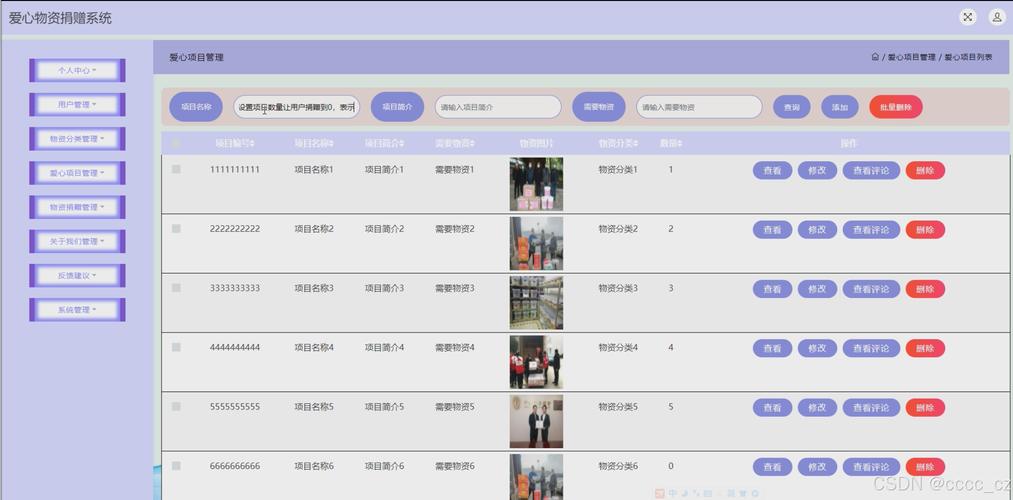Sort table by 项目编号 column
This screenshot has width=1013, height=500.
[235, 143]
